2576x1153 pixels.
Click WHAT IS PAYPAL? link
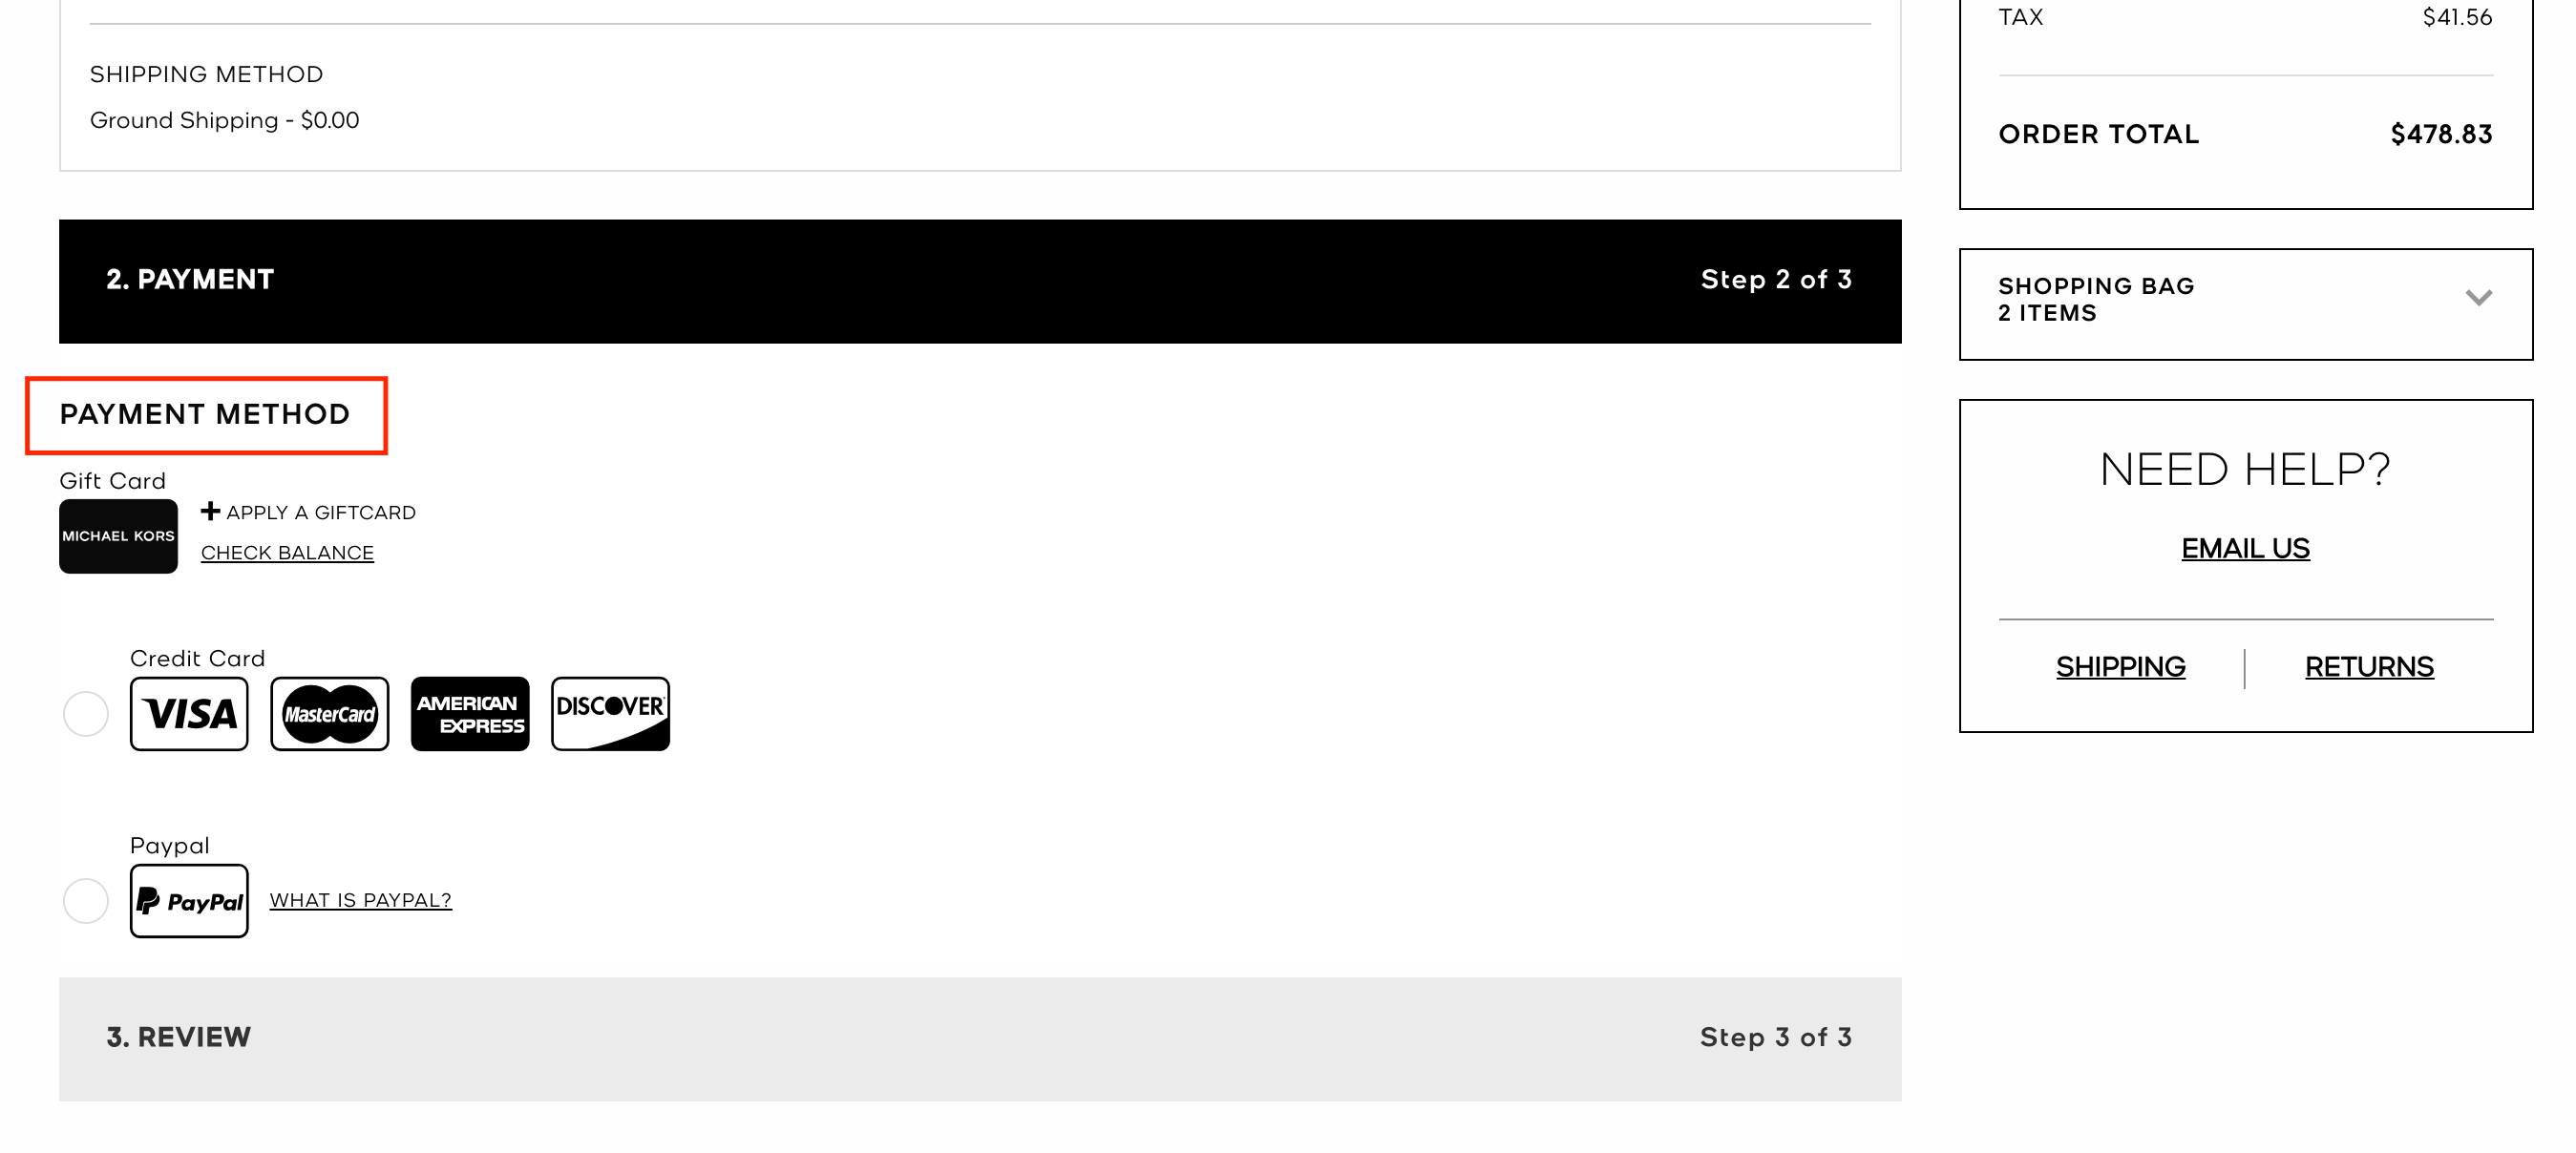pyautogui.click(x=360, y=900)
